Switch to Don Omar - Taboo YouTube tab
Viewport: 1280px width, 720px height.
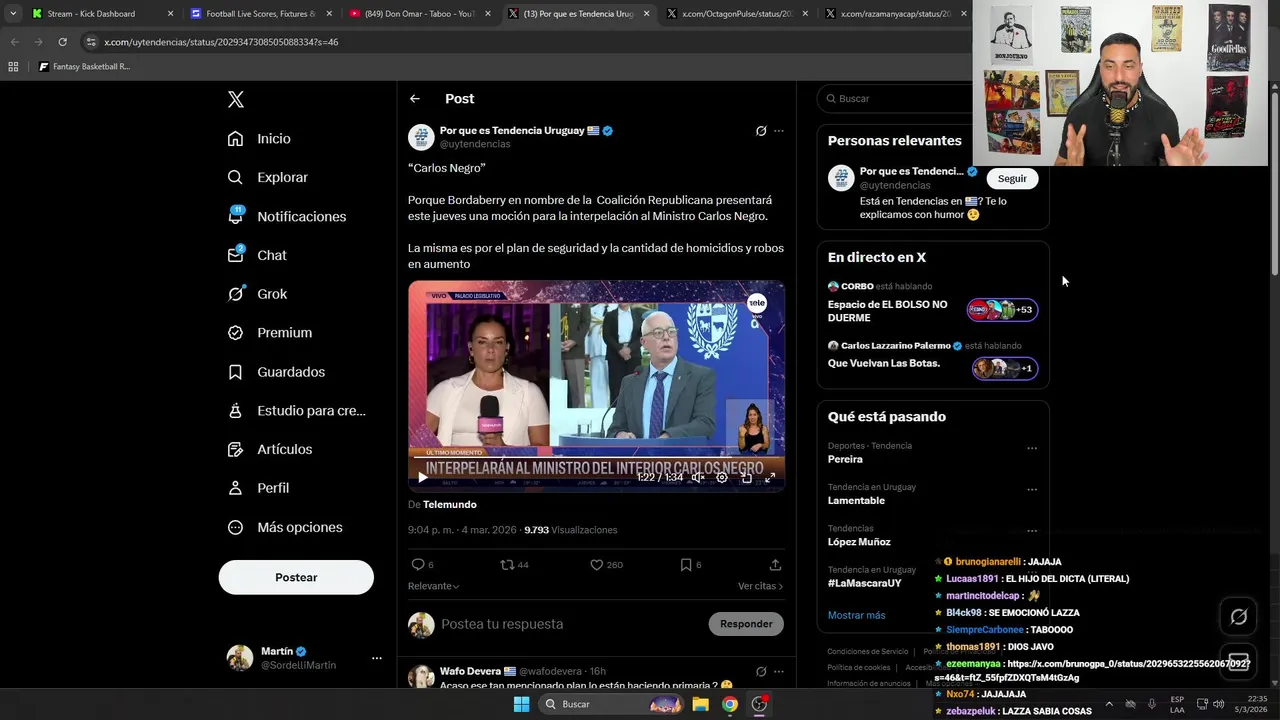click(420, 14)
